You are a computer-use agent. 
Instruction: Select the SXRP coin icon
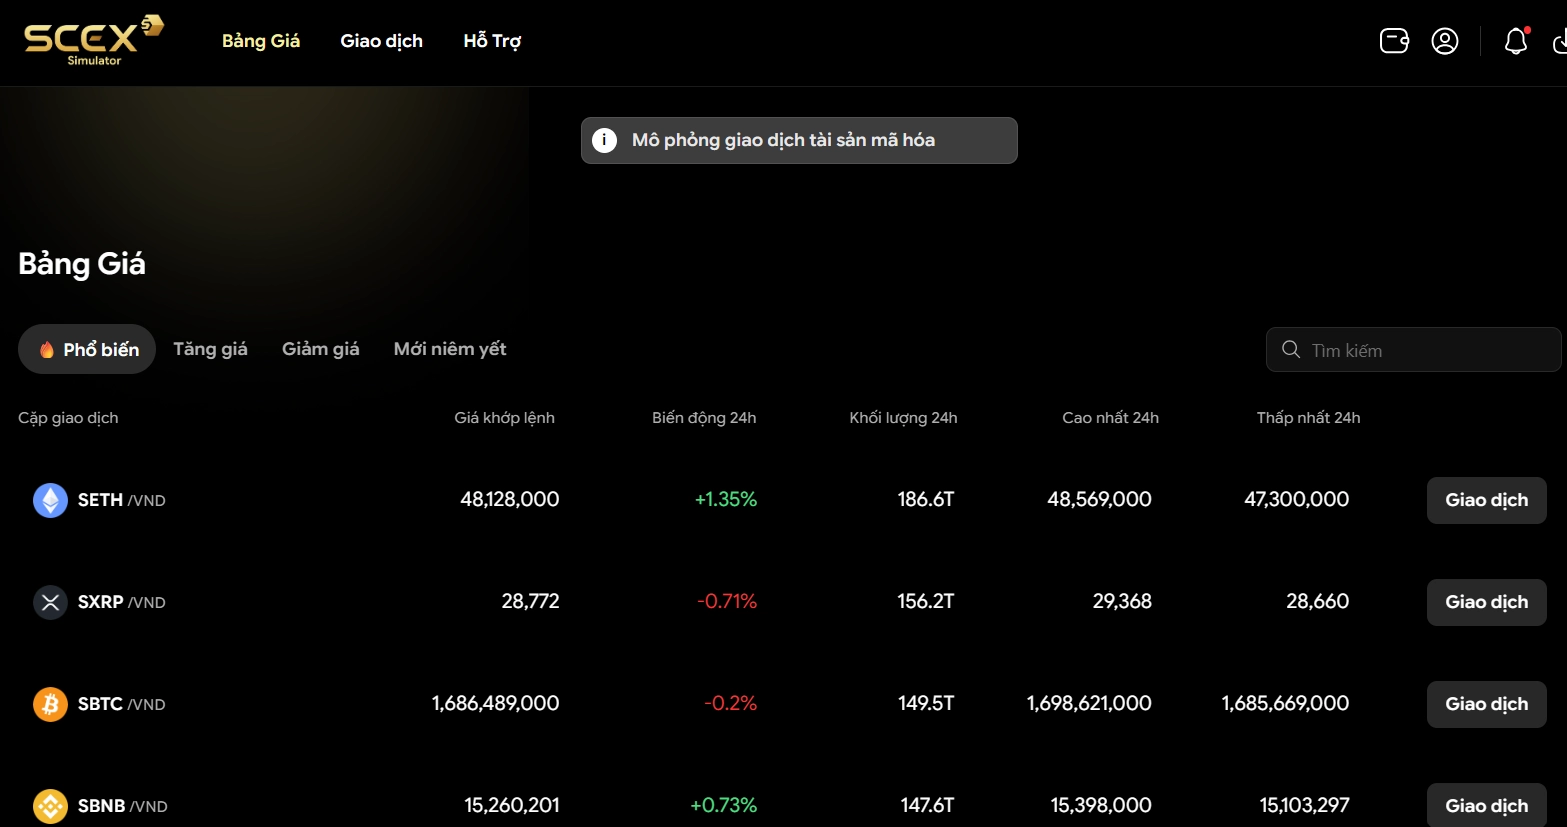[50, 602]
